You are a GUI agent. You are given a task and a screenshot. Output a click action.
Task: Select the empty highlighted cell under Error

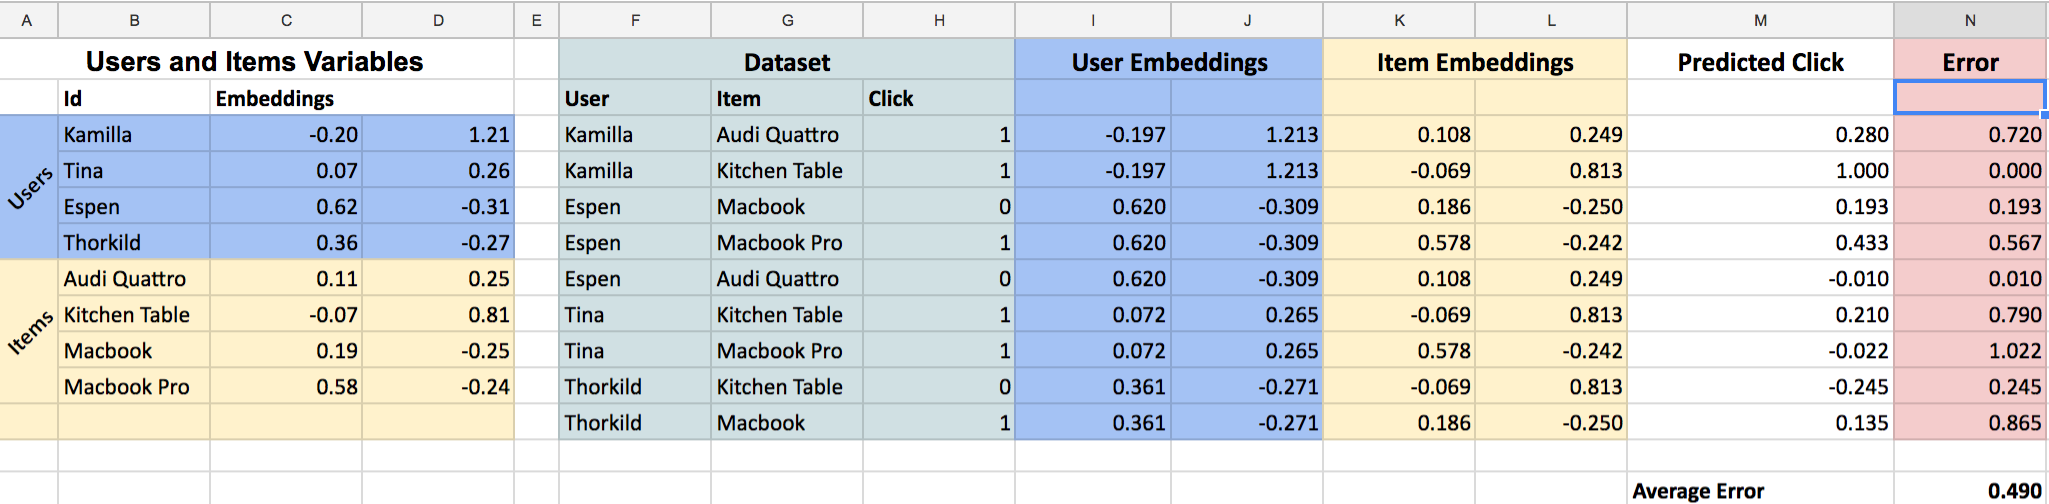[x=1970, y=98]
